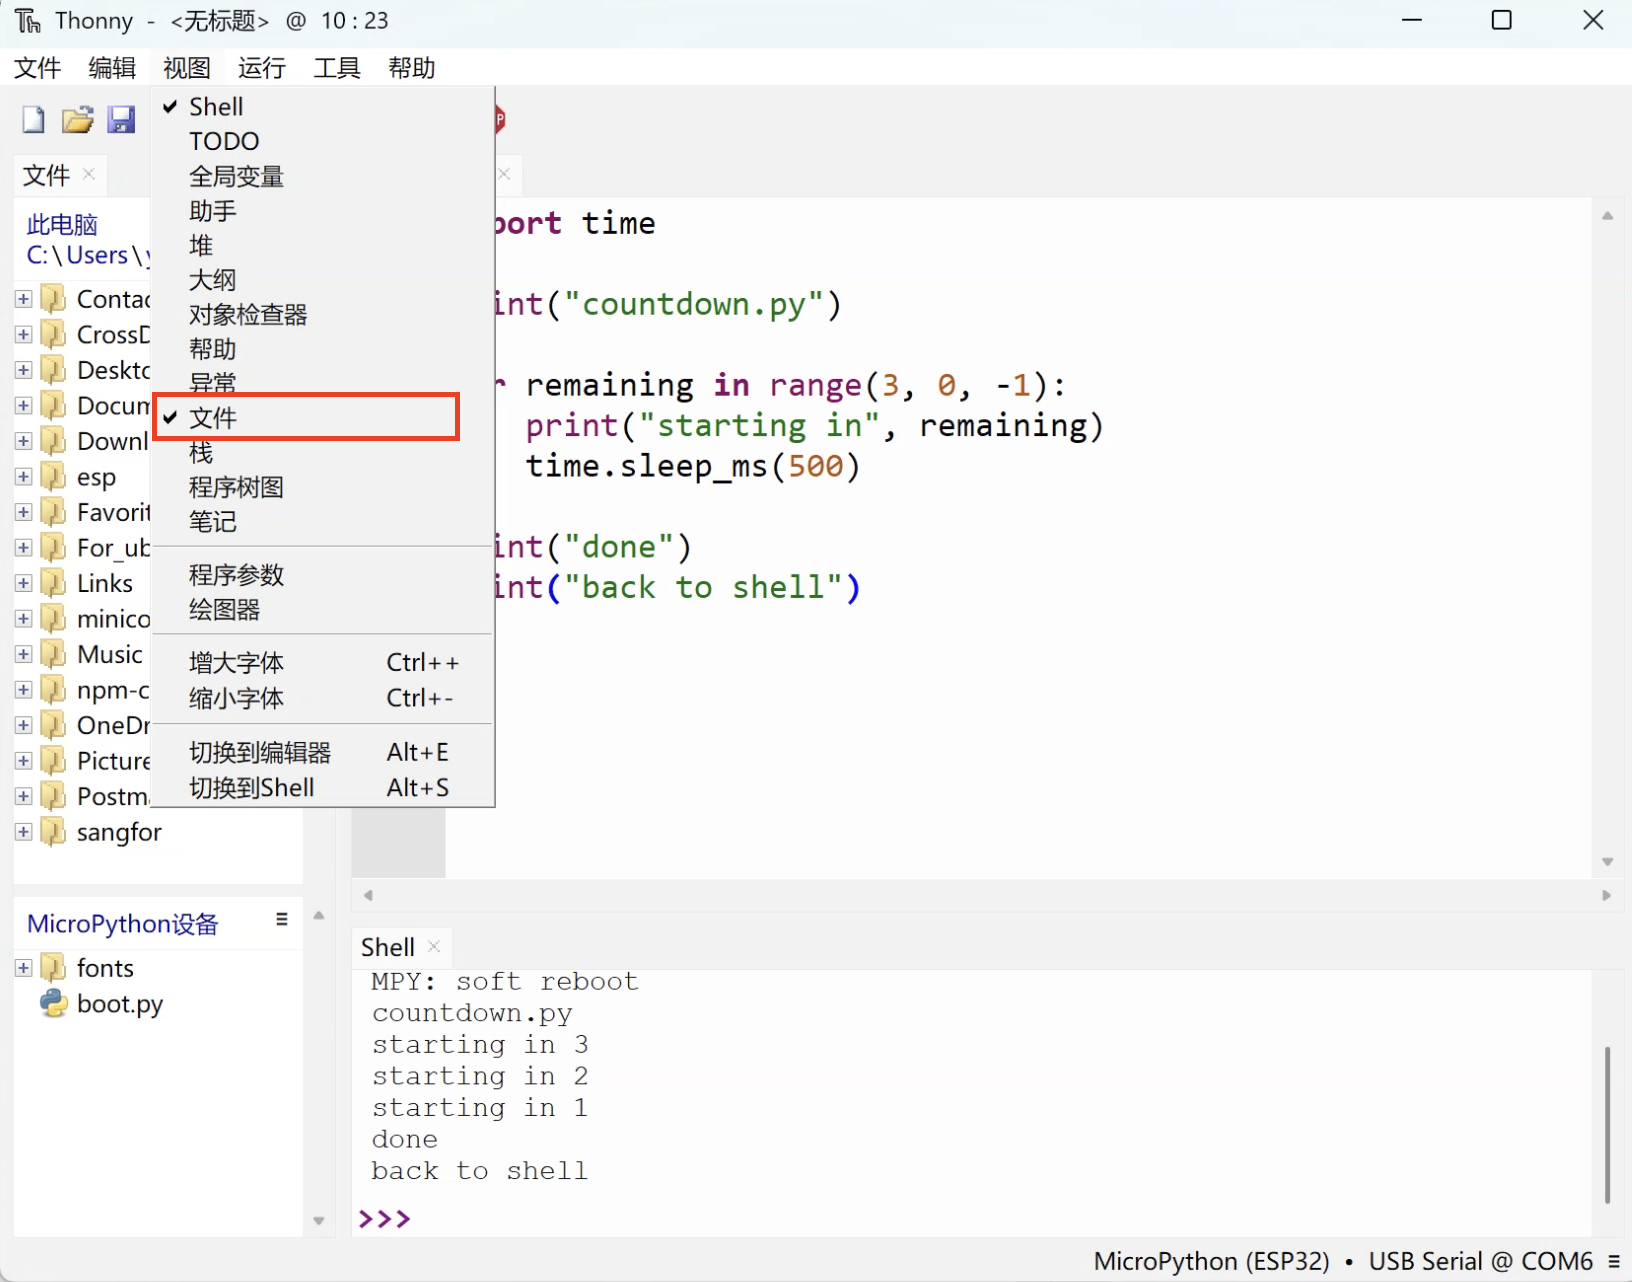The height and width of the screenshot is (1282, 1632).
Task: Click the Shell vertical scrollbar handle
Action: [x=1606, y=1124]
